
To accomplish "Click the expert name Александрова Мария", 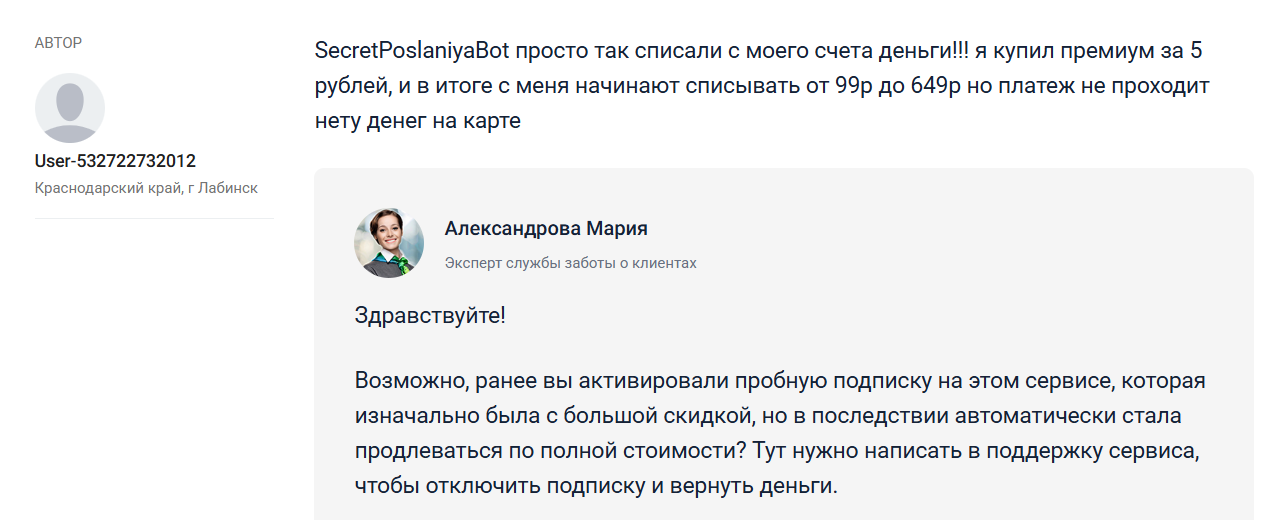I will point(546,229).
